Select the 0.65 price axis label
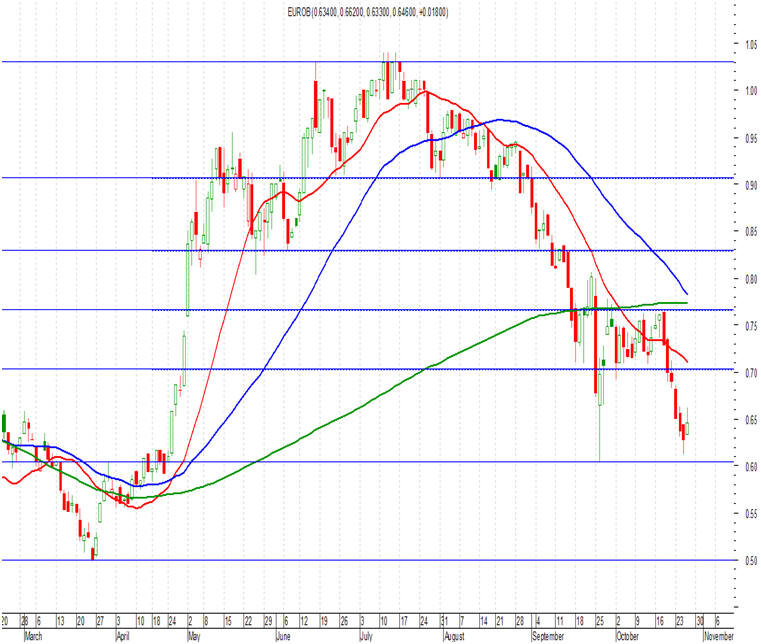The height and width of the screenshot is (644, 761). tap(751, 420)
